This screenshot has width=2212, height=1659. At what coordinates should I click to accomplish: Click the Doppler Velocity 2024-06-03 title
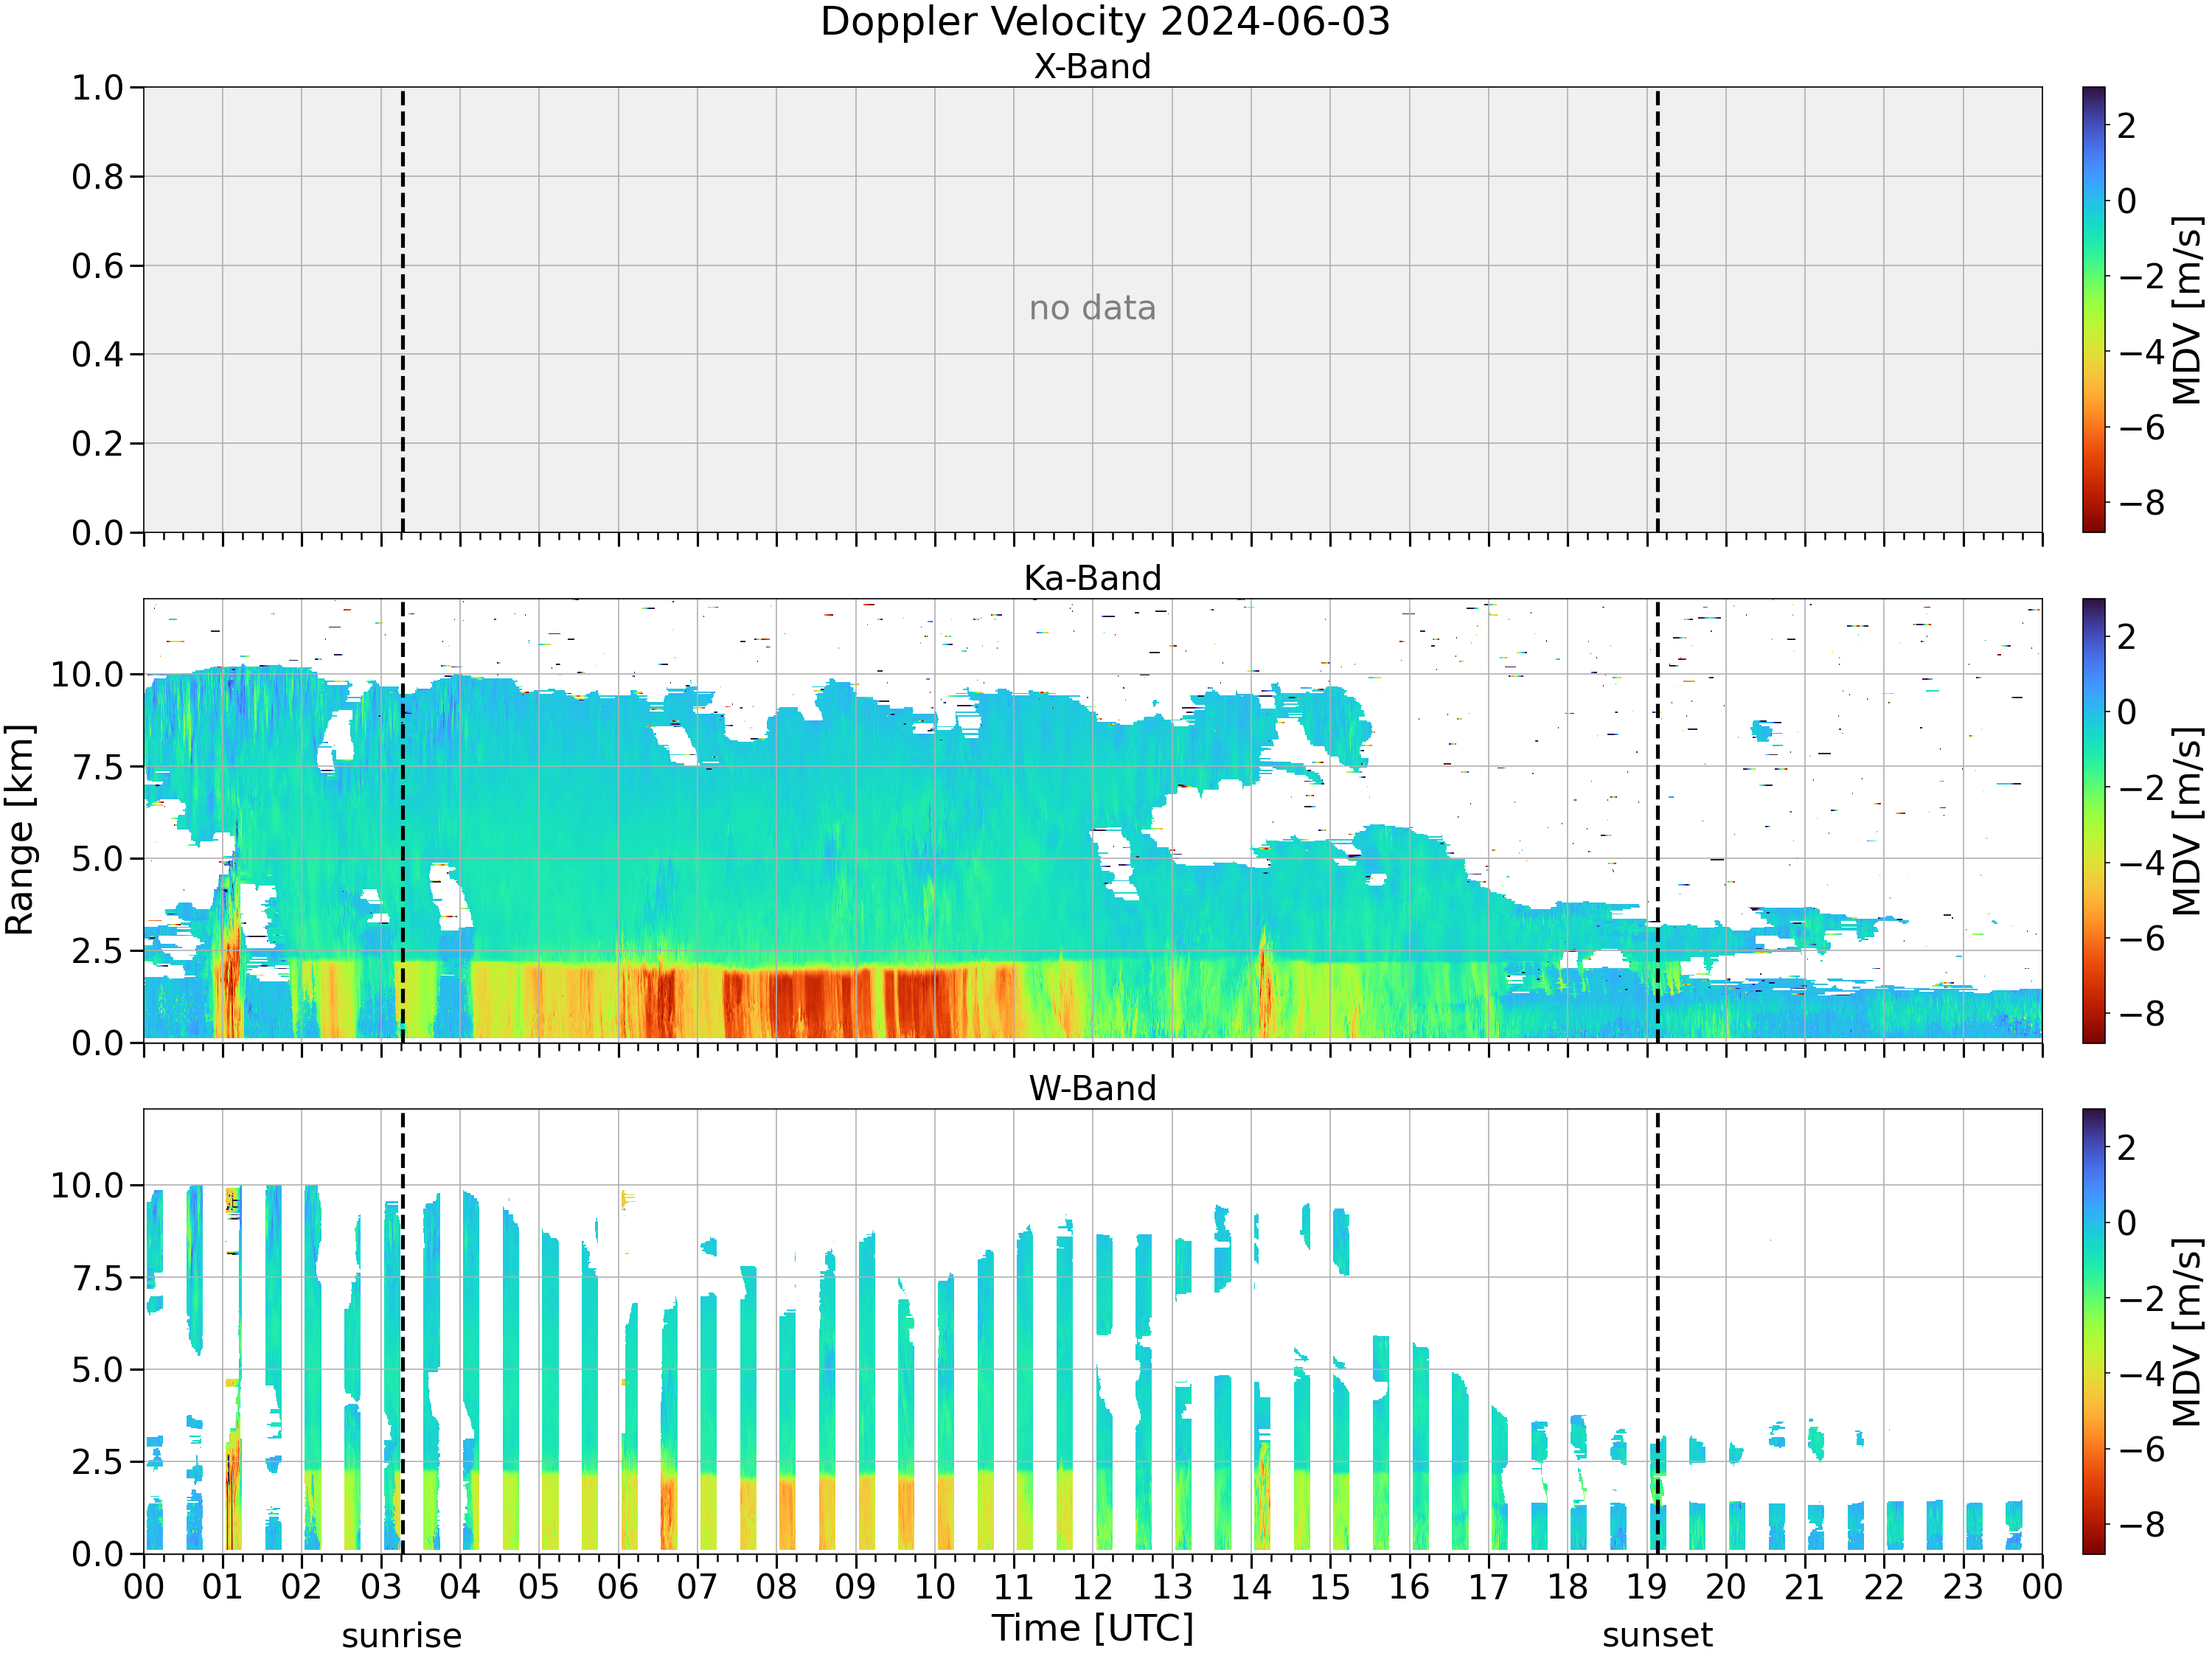(x=1105, y=22)
